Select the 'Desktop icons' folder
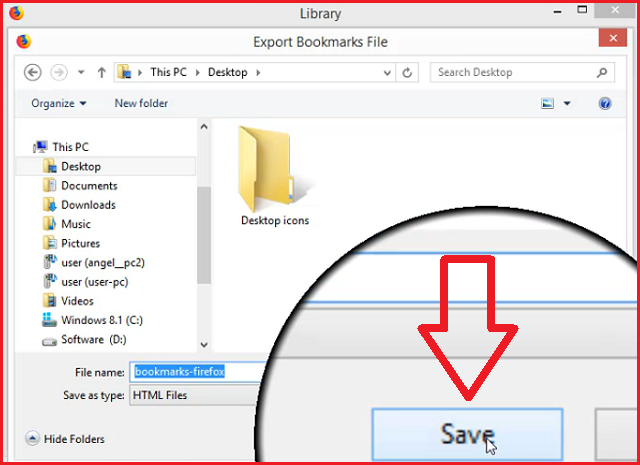Image resolution: width=640 pixels, height=465 pixels. coord(275,176)
